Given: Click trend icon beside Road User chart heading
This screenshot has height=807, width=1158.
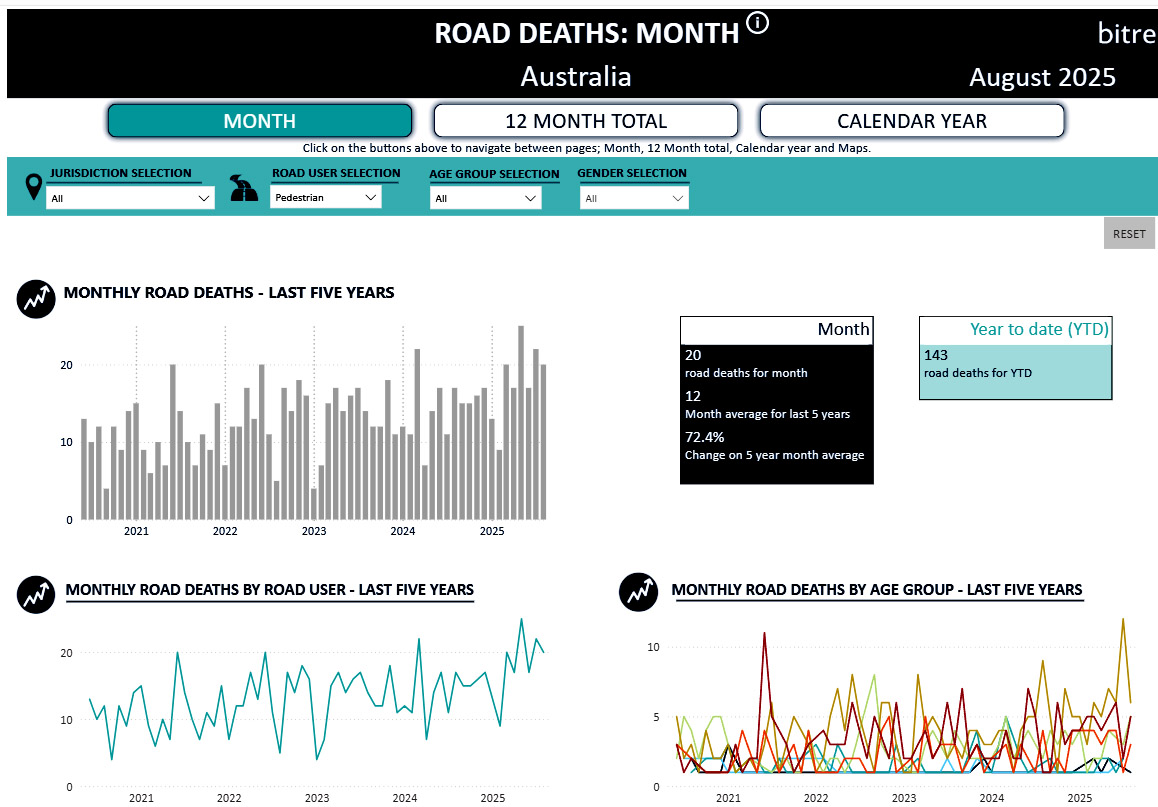Looking at the screenshot, I should pos(36,594).
